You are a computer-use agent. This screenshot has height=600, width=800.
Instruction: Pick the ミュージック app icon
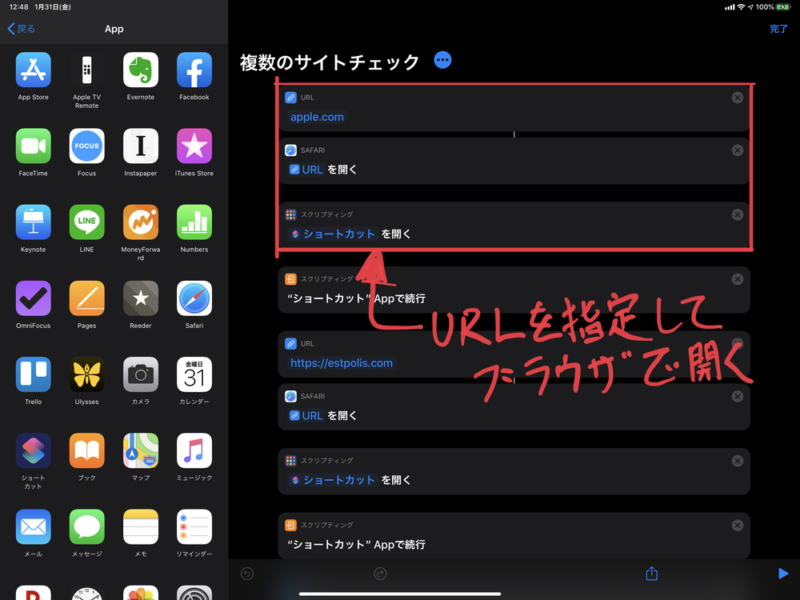[x=194, y=451]
